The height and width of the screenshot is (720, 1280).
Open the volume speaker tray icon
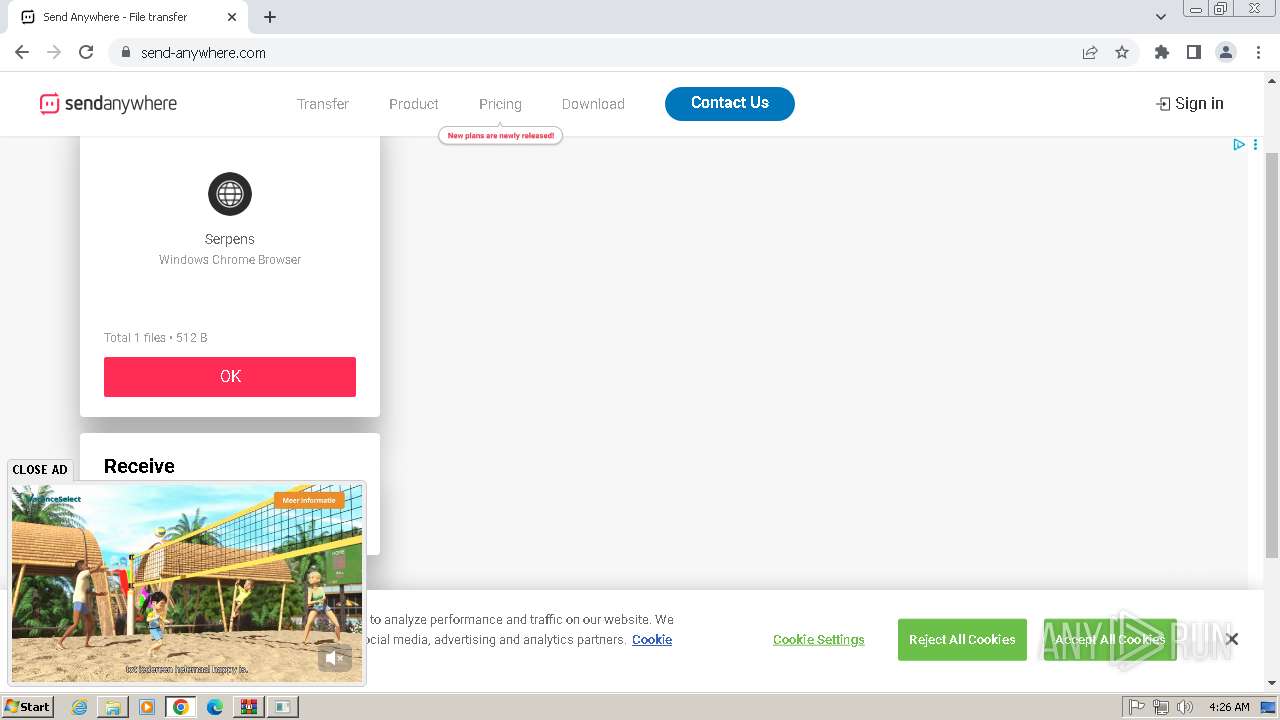tap(1185, 707)
